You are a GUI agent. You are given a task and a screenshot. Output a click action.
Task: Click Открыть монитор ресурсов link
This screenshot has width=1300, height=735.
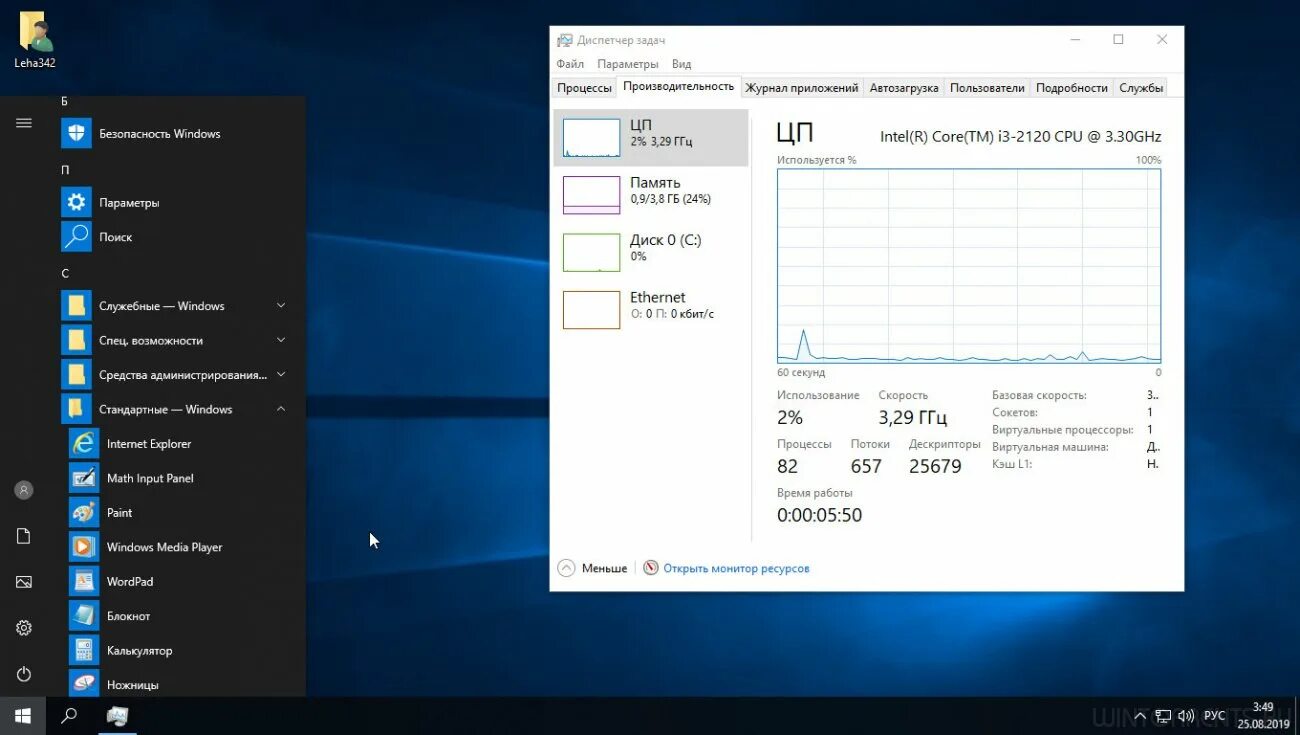pos(736,568)
